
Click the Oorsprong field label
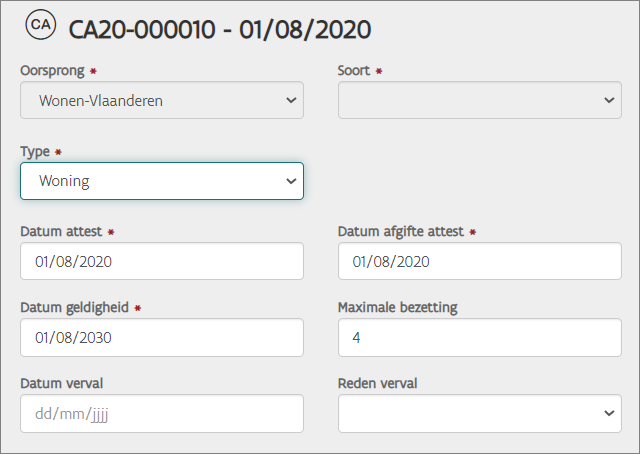pos(52,71)
